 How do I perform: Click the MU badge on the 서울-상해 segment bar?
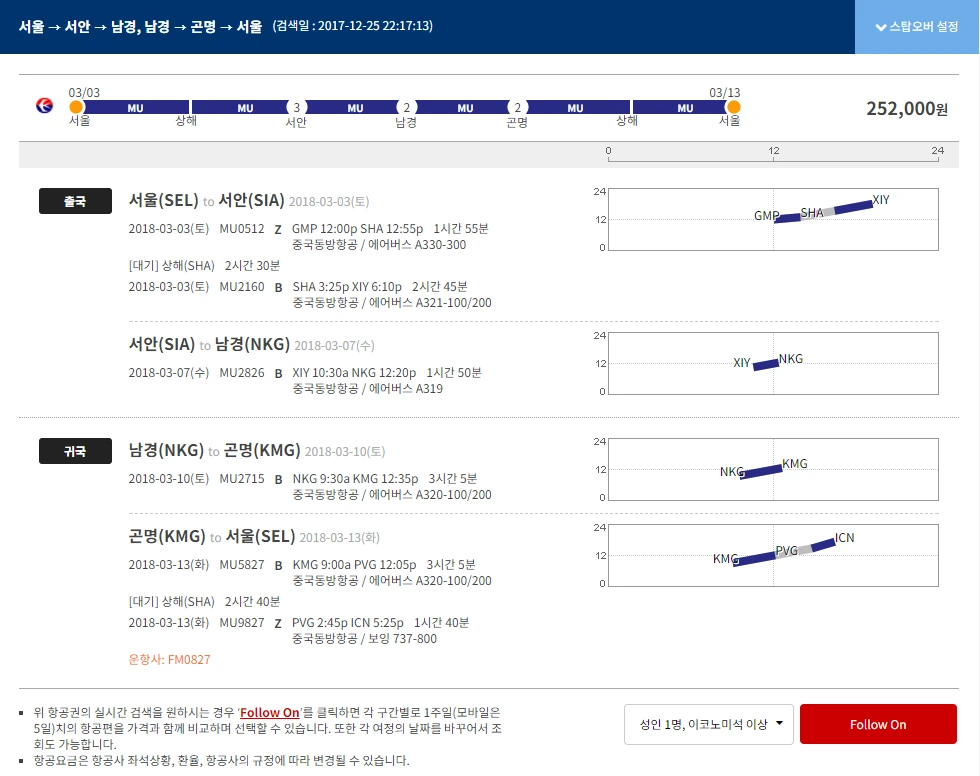(x=135, y=107)
